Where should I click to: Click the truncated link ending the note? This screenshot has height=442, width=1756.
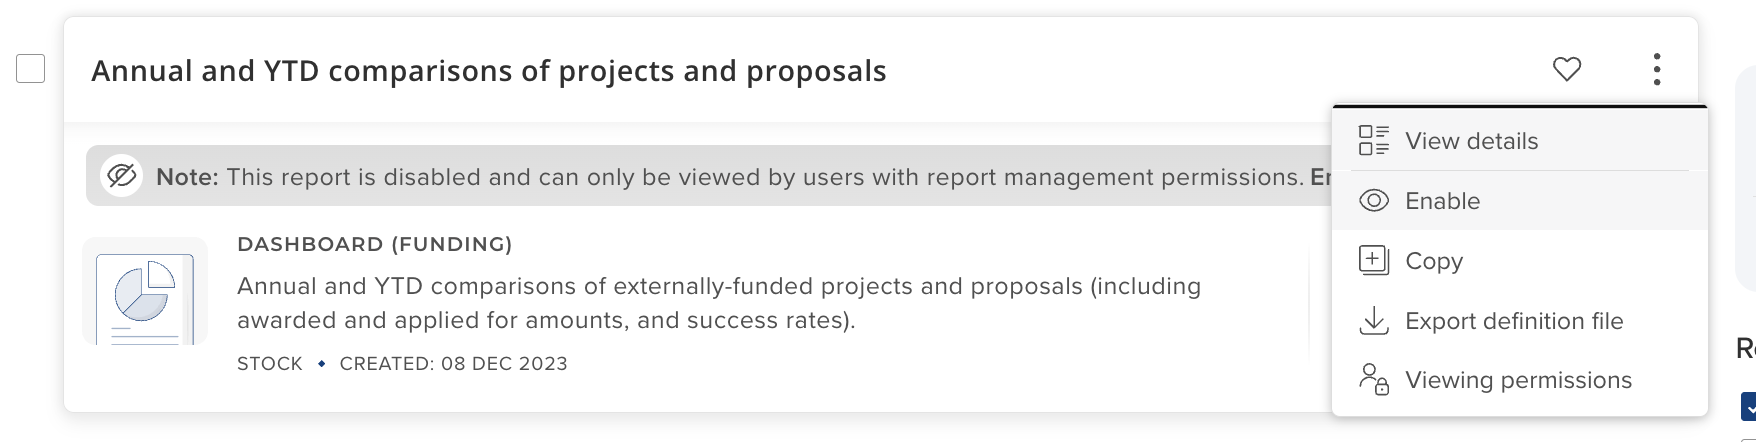[1320, 177]
